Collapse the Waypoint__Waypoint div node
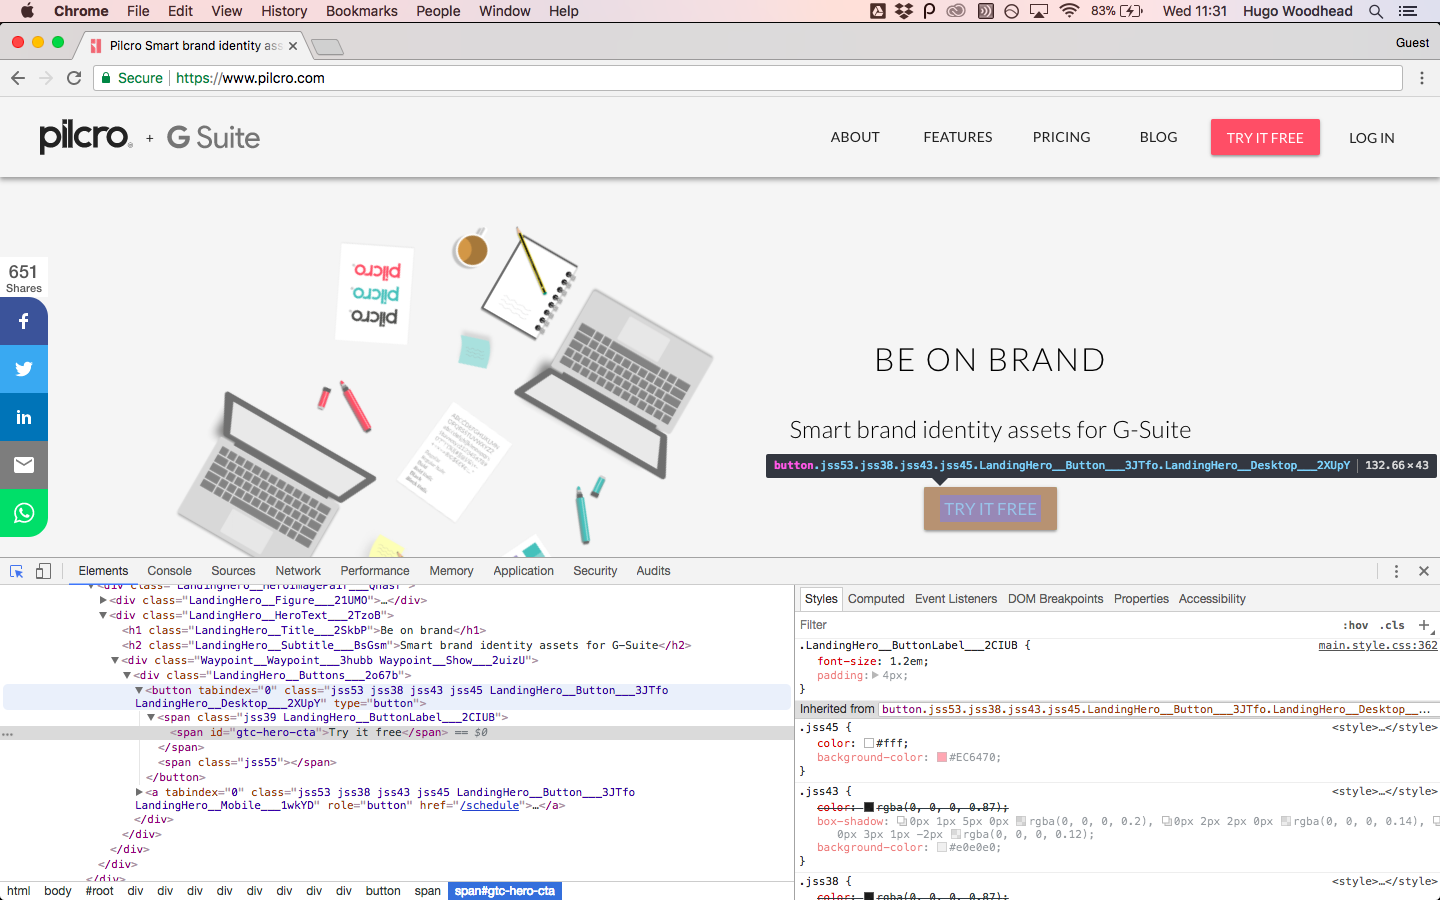Viewport: 1440px width, 900px height. pos(115,660)
